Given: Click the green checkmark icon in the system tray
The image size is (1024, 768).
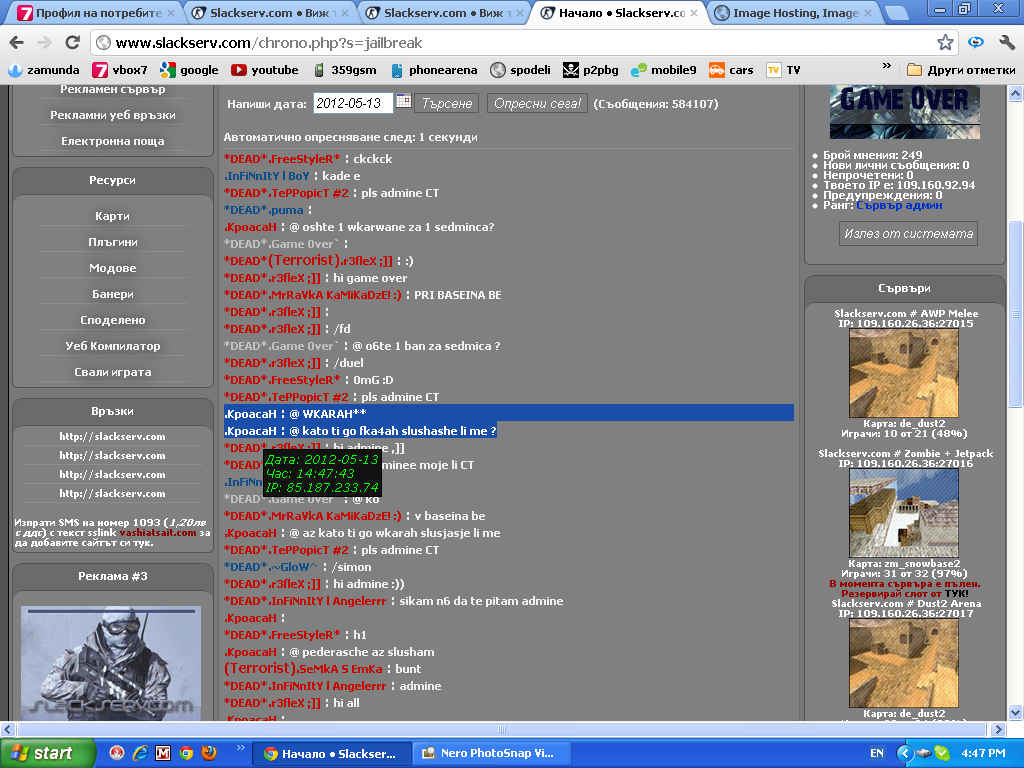Looking at the screenshot, I should point(941,753).
